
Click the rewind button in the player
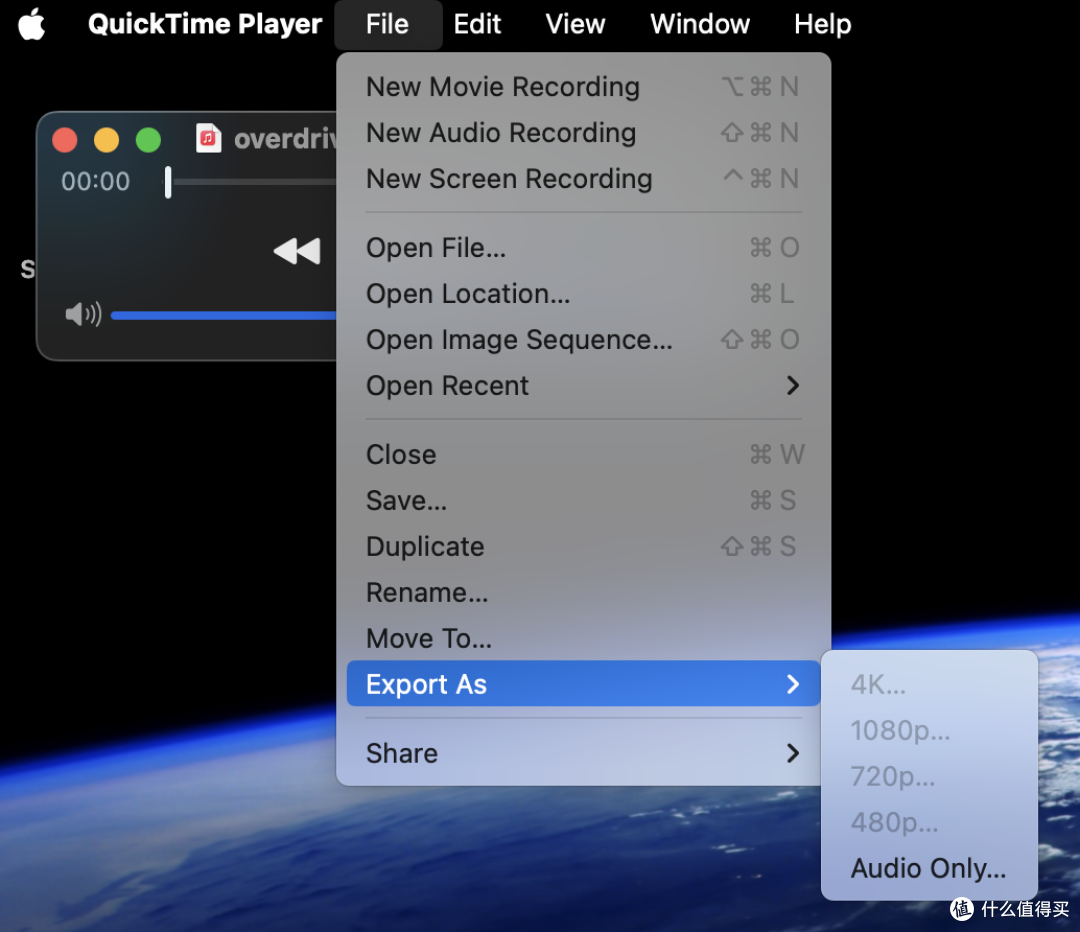pyautogui.click(x=297, y=251)
